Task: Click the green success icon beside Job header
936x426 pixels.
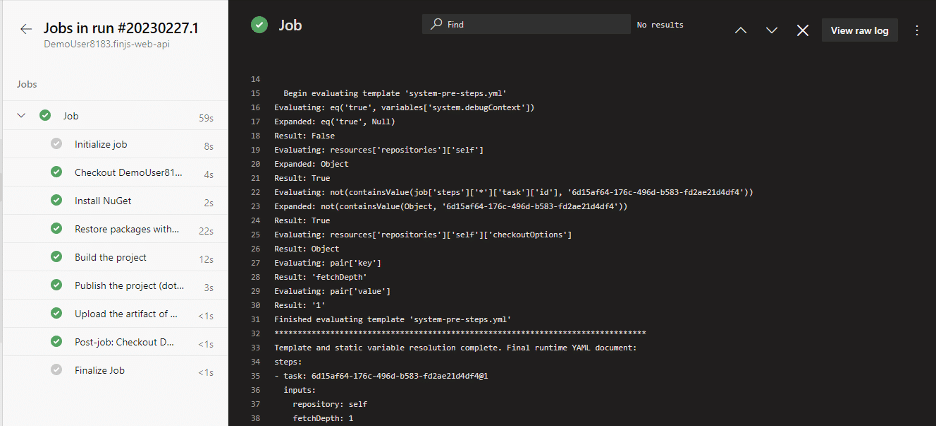Action: tap(259, 25)
